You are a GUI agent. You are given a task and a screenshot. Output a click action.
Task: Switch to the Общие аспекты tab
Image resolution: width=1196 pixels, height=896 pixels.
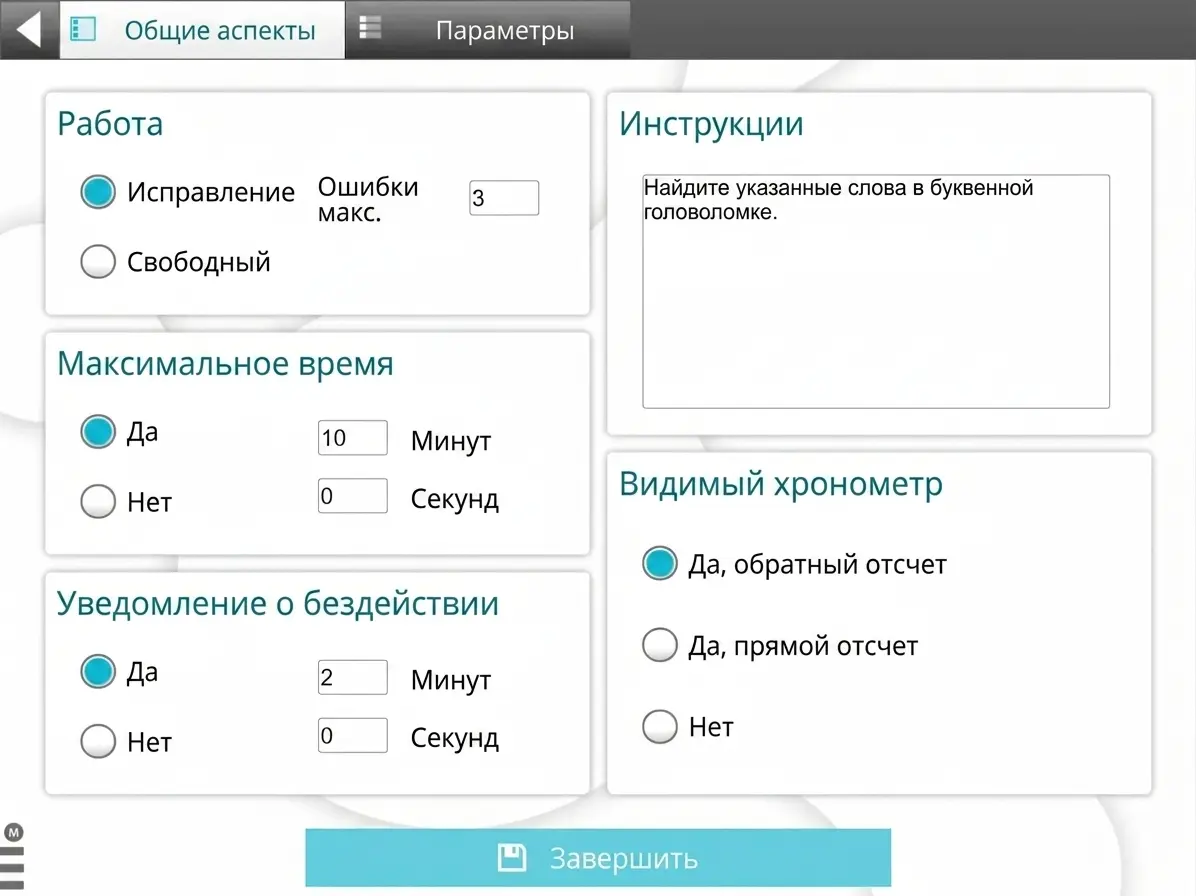click(x=202, y=30)
